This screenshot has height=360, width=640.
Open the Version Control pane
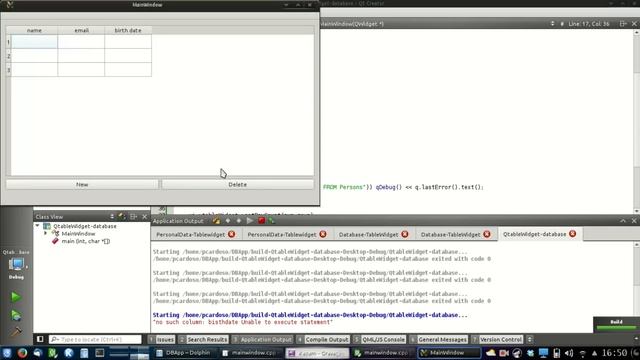pos(497,339)
